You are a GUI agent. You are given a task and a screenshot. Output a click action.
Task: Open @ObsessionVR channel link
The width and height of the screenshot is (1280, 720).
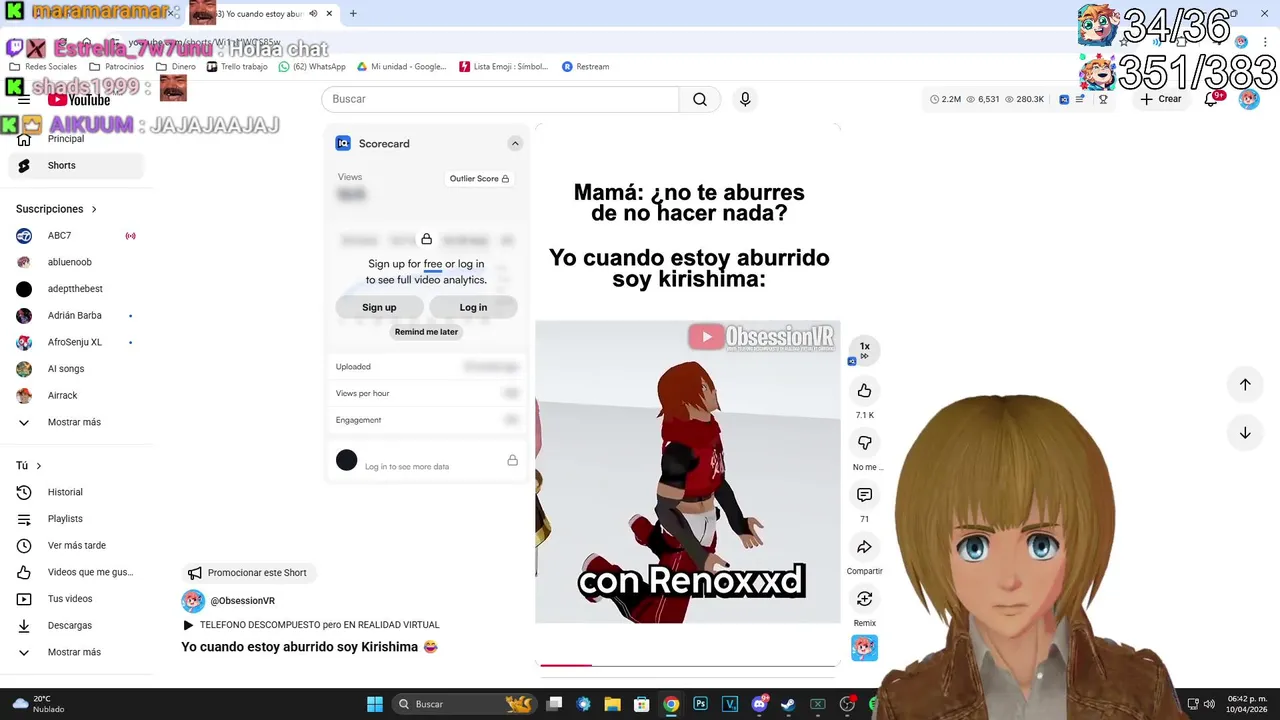click(x=242, y=601)
